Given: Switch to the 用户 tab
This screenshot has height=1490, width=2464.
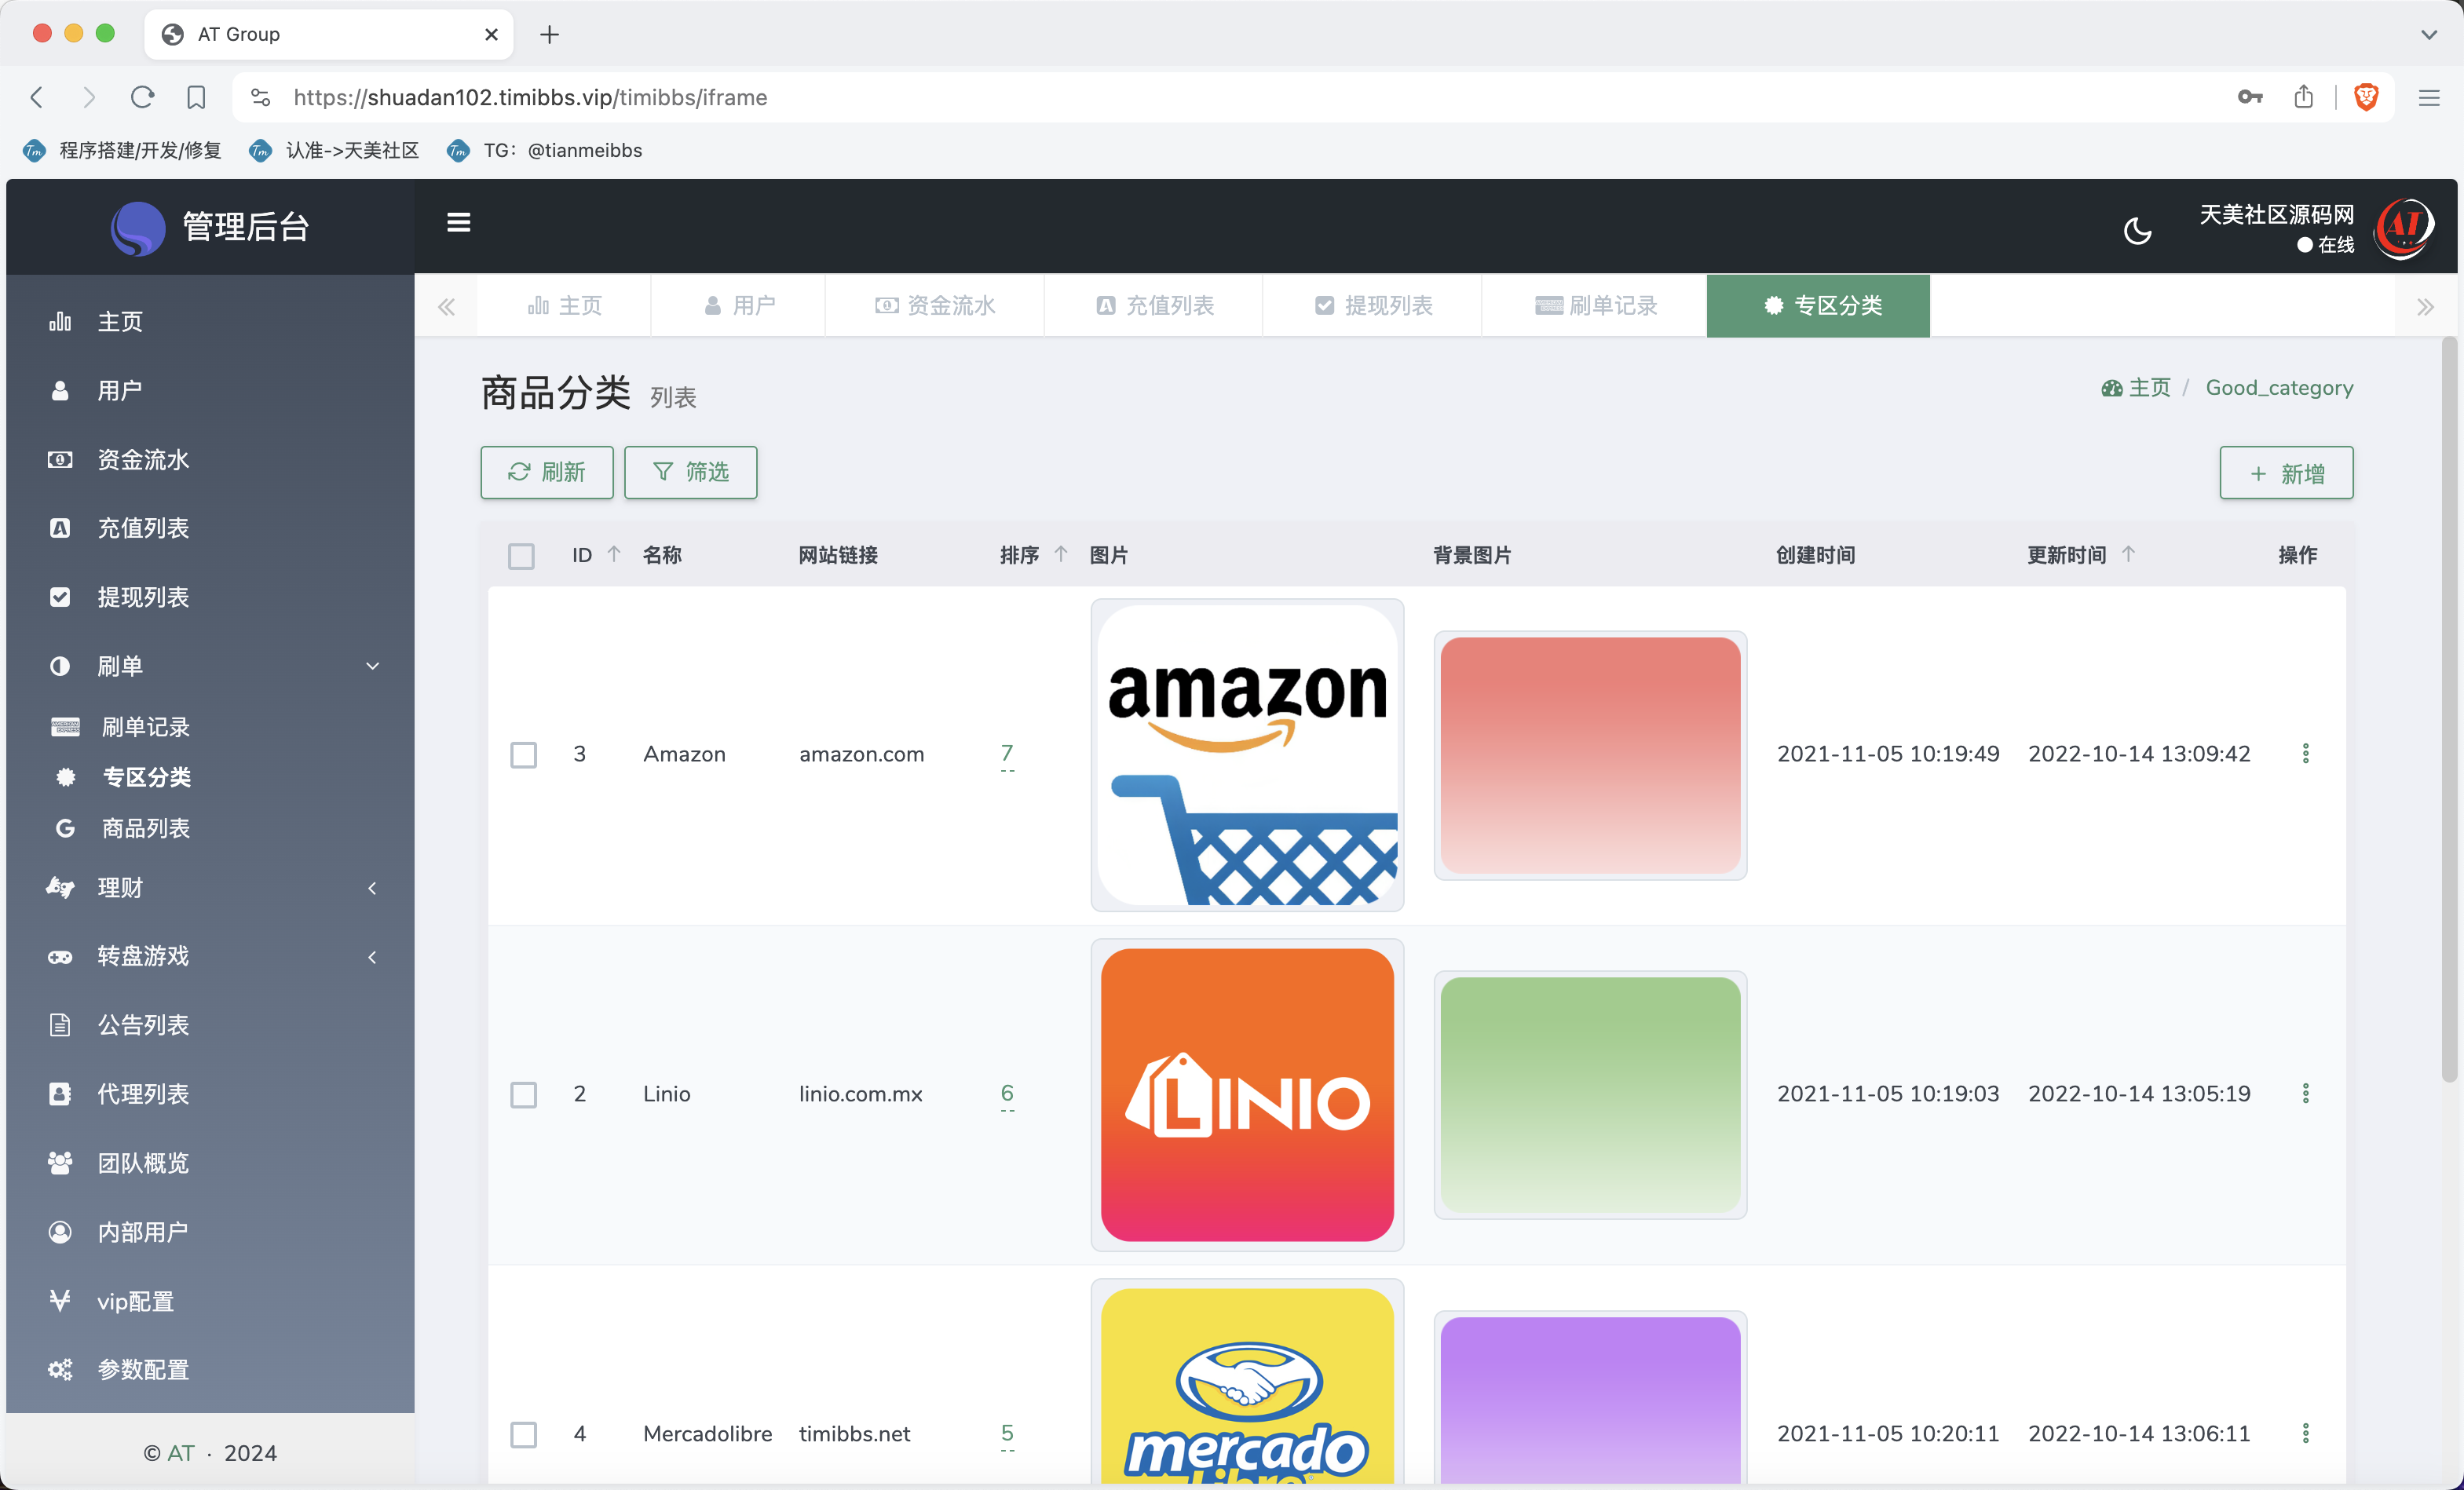Looking at the screenshot, I should (739, 305).
